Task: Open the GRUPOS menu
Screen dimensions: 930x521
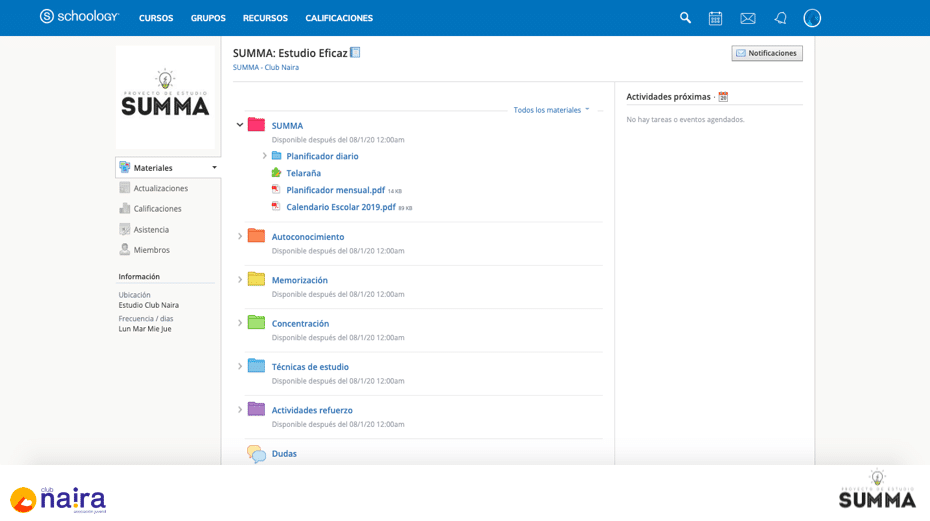Action: [x=208, y=18]
